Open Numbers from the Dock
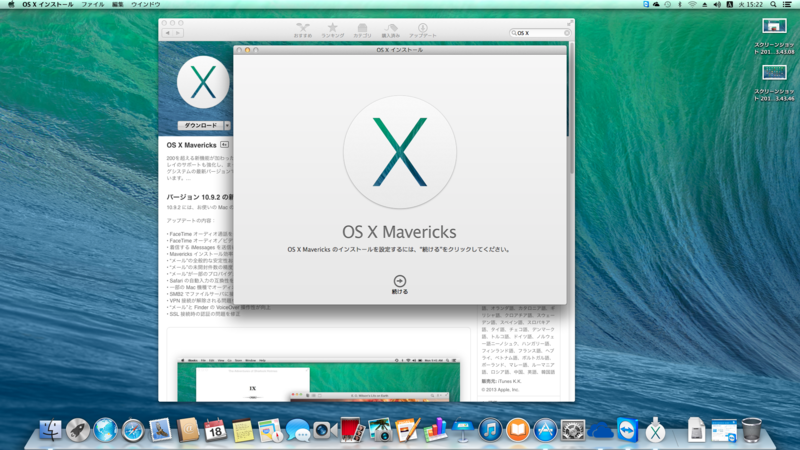Viewport: 800px width, 450px height. click(435, 430)
